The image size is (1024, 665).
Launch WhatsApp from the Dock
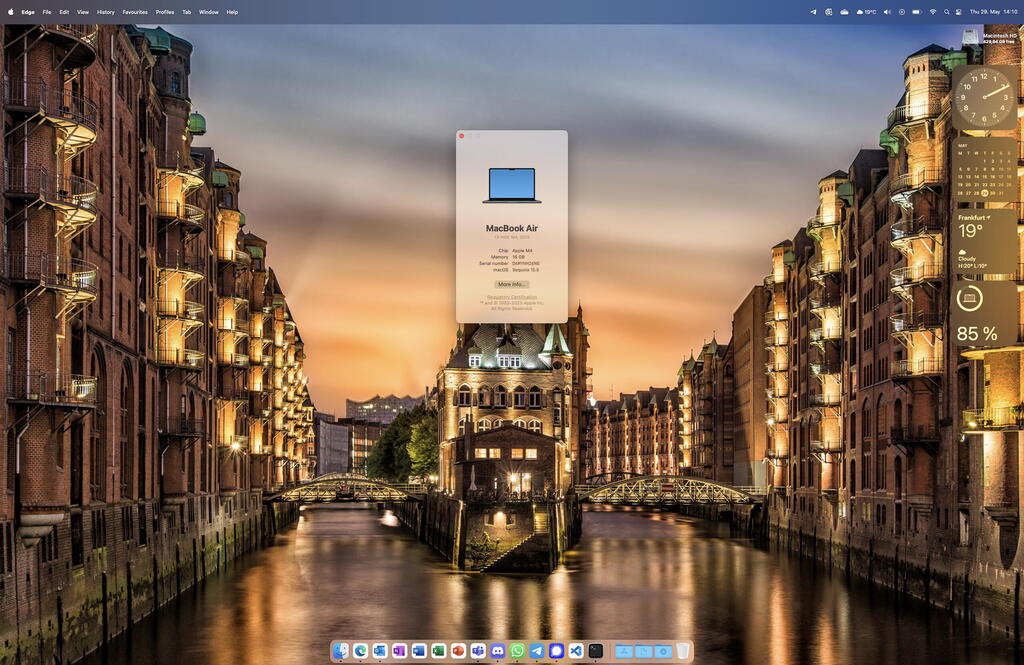point(517,651)
